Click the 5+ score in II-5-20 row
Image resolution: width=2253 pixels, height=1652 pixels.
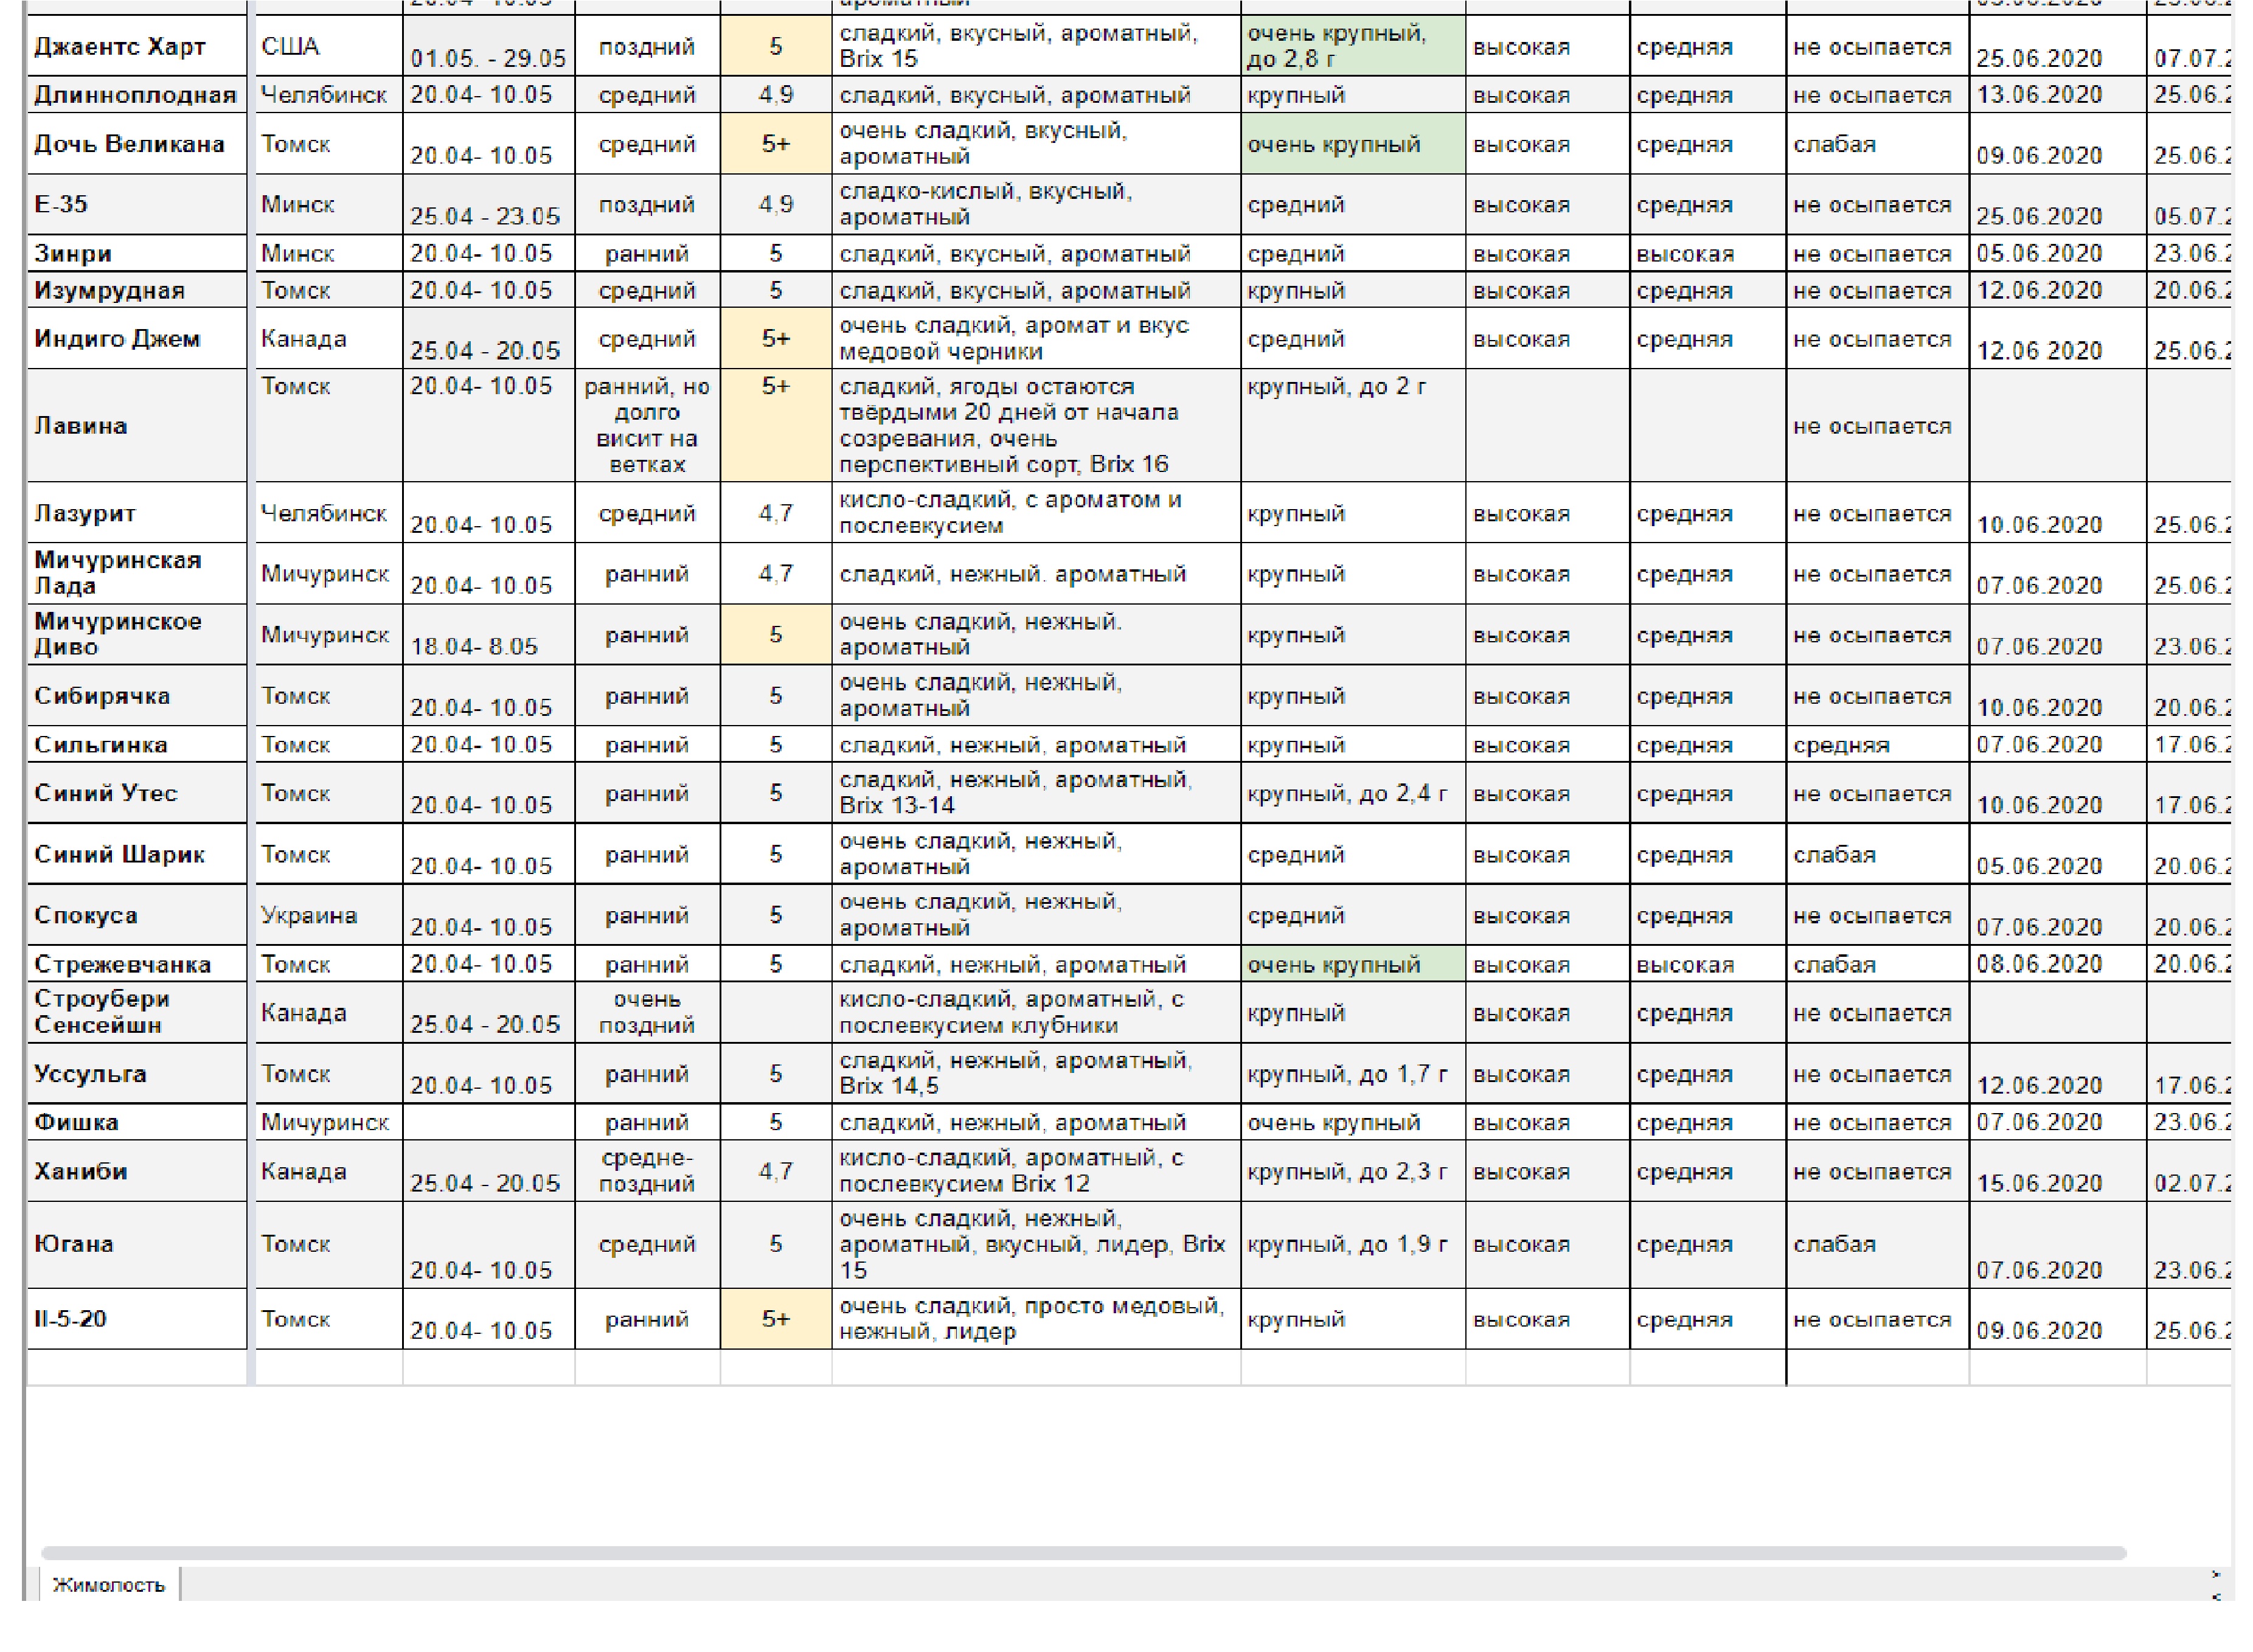776,1318
